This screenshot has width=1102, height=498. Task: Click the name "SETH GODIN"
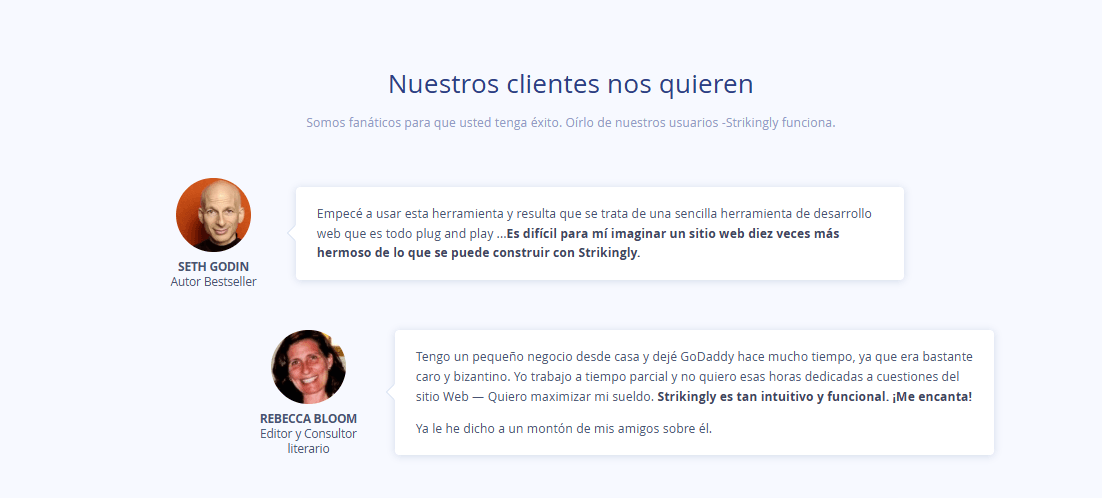(214, 267)
